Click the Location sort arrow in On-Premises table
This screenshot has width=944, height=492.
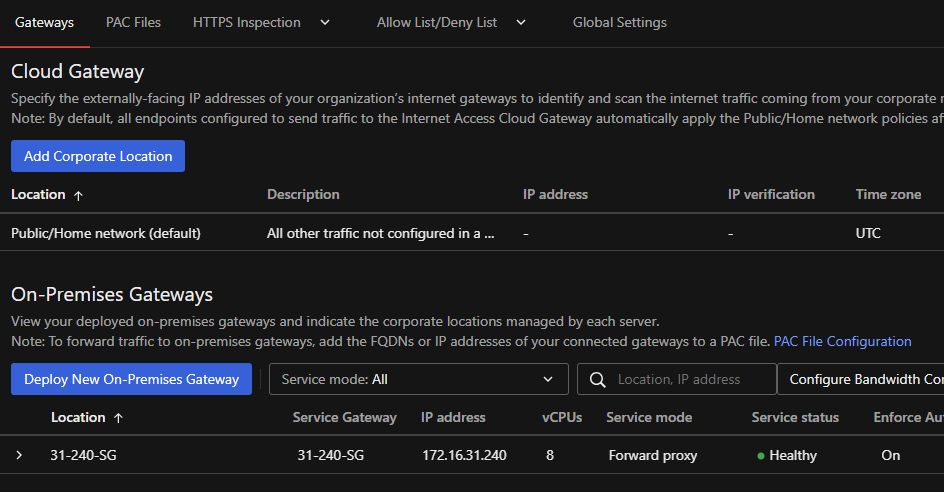click(119, 418)
